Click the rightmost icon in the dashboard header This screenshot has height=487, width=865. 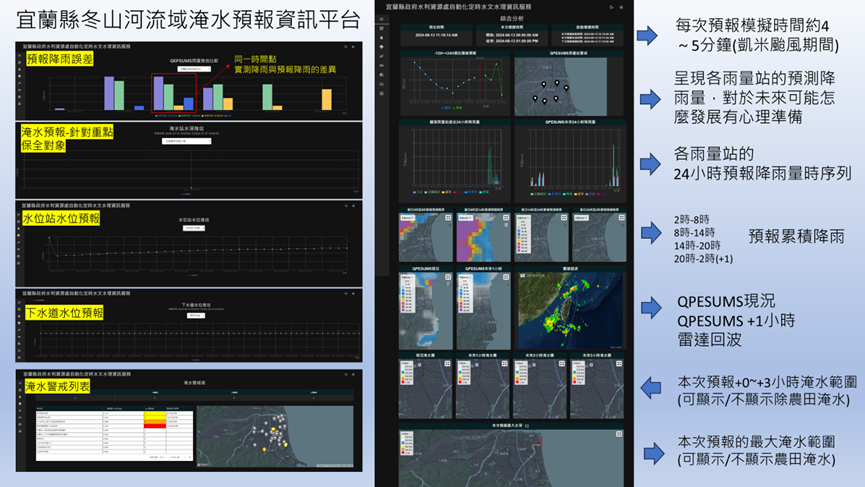(x=621, y=7)
